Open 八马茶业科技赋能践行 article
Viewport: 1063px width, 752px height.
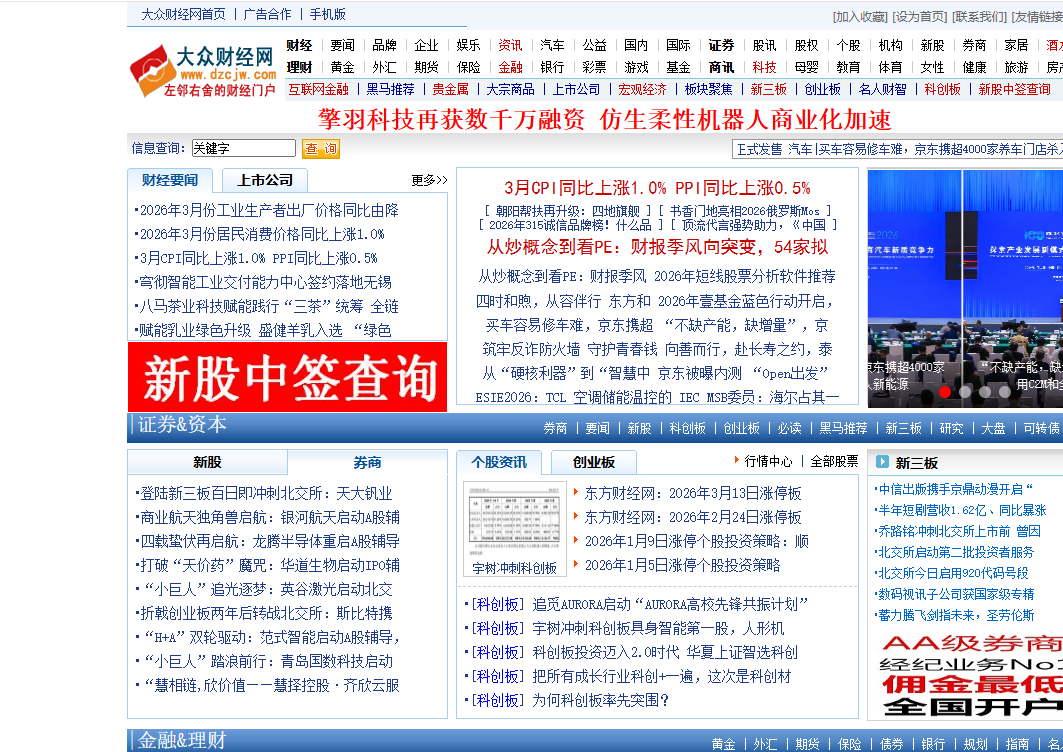(x=267, y=306)
